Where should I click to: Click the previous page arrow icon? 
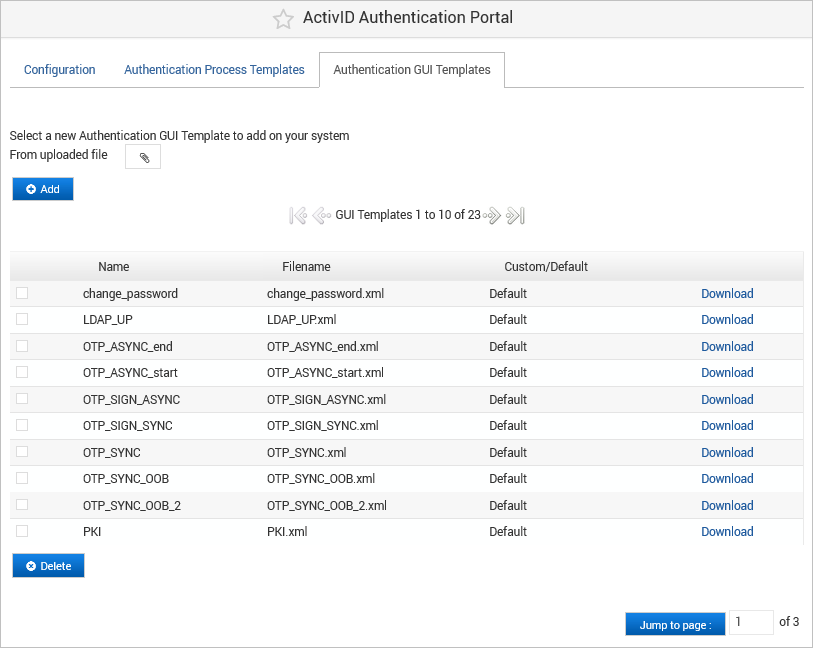tap(321, 215)
